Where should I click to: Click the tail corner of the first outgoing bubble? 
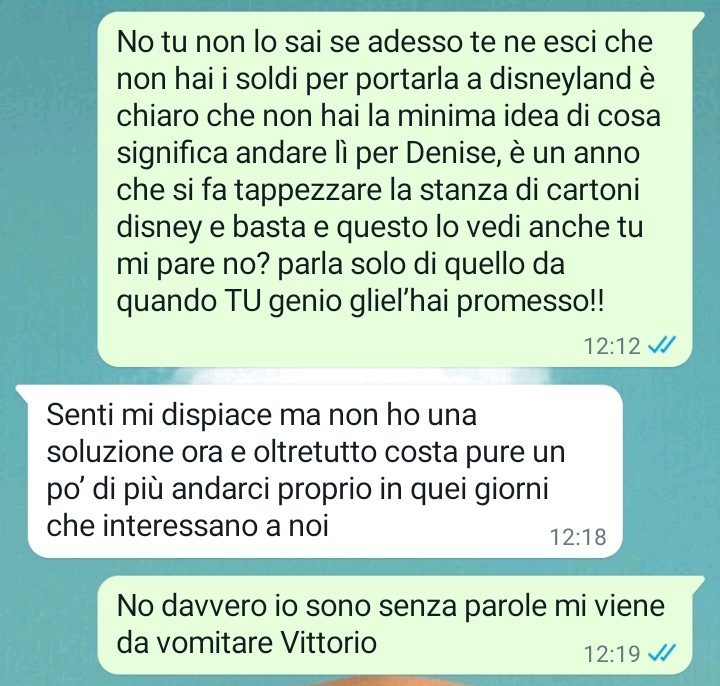click(x=698, y=18)
